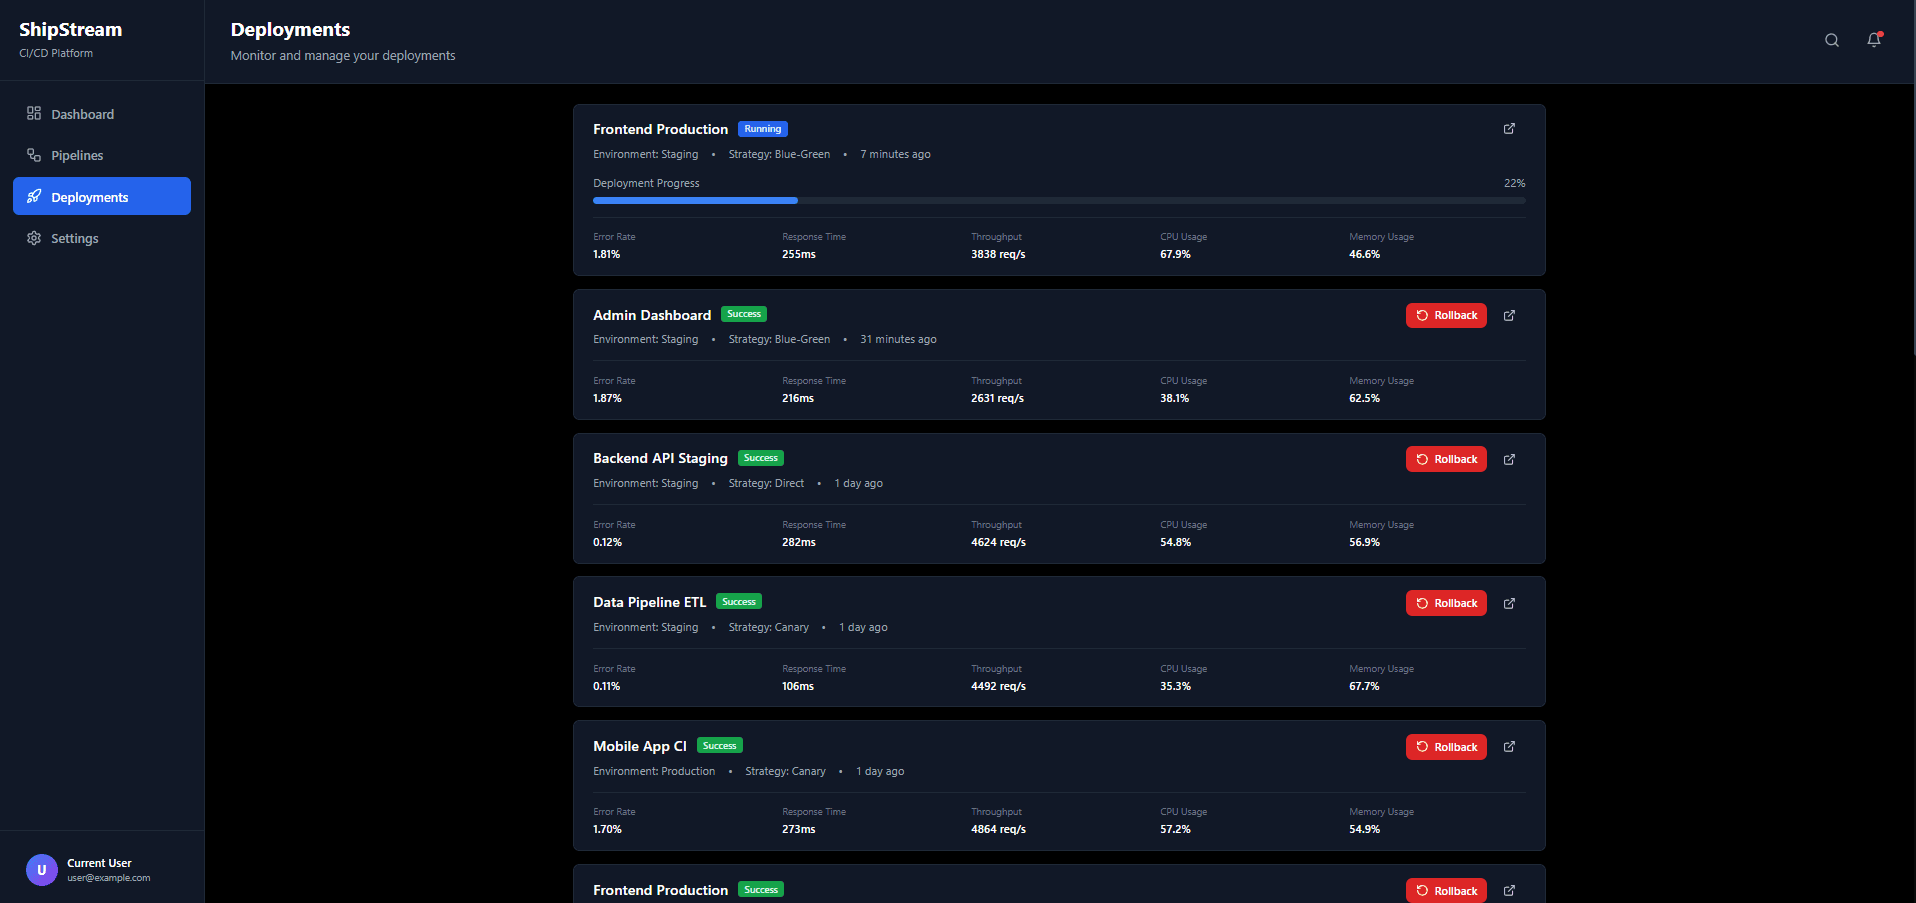Click the Success badge on Data Pipeline ETL
This screenshot has height=903, width=1916.
coord(739,601)
